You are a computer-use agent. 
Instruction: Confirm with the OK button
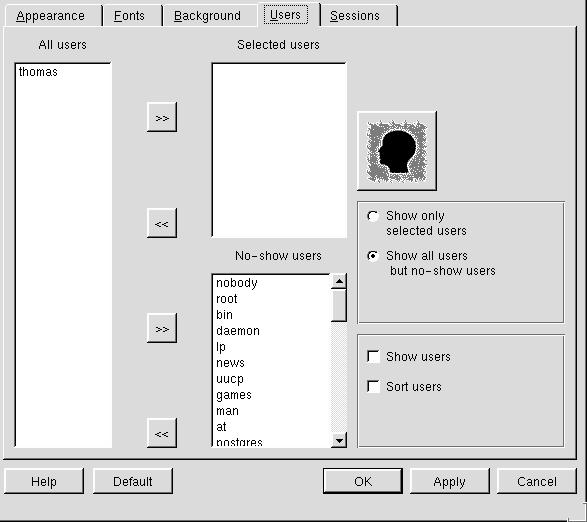[x=363, y=481]
